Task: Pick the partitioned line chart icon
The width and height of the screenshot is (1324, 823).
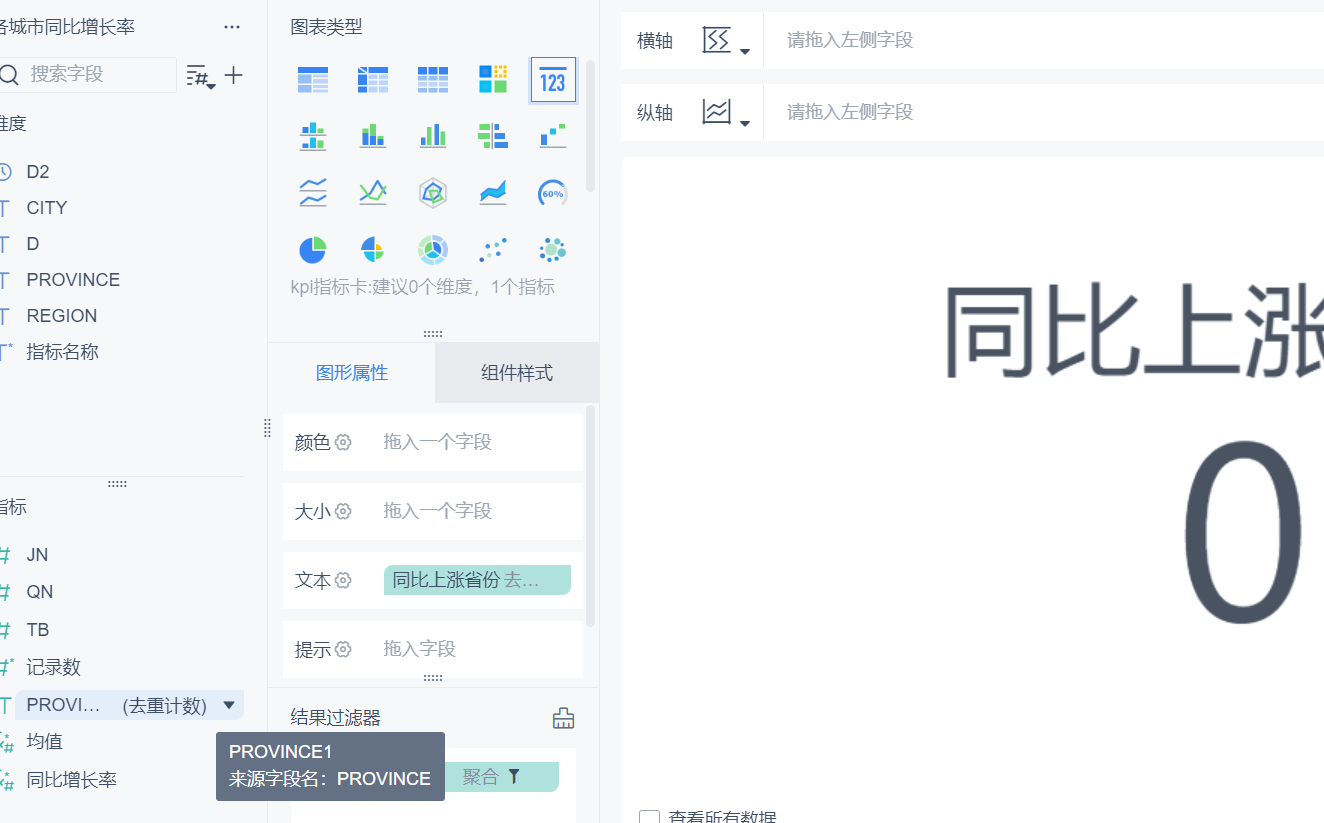Action: pyautogui.click(x=313, y=192)
